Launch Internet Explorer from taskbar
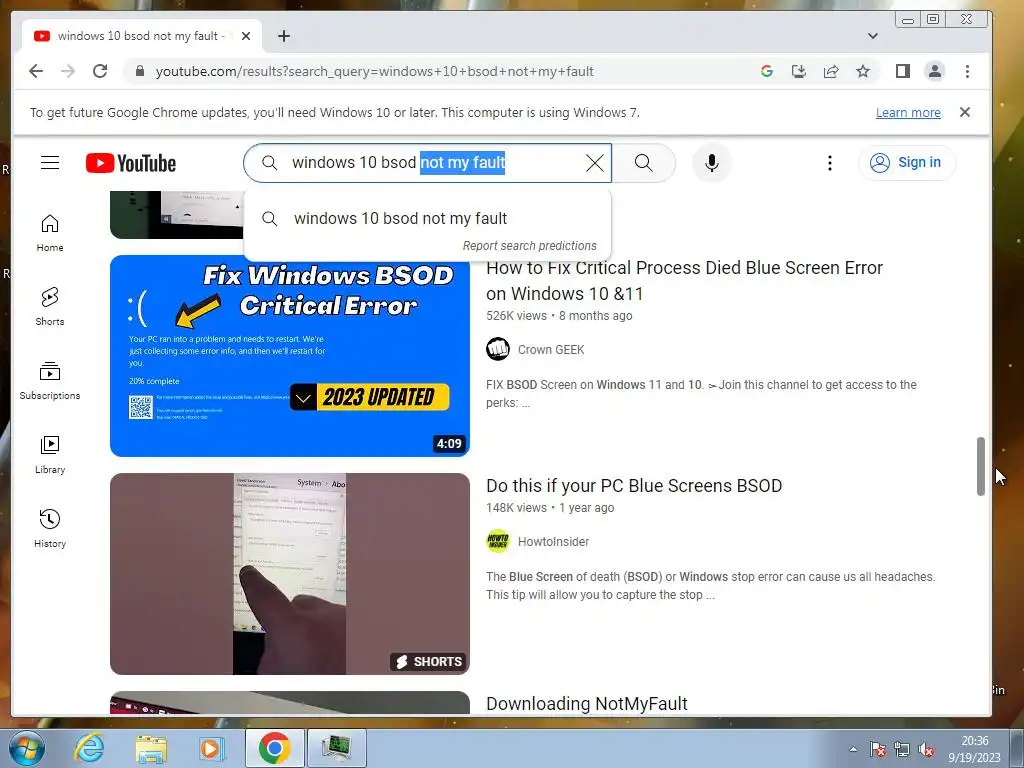This screenshot has height=768, width=1024. [x=89, y=748]
